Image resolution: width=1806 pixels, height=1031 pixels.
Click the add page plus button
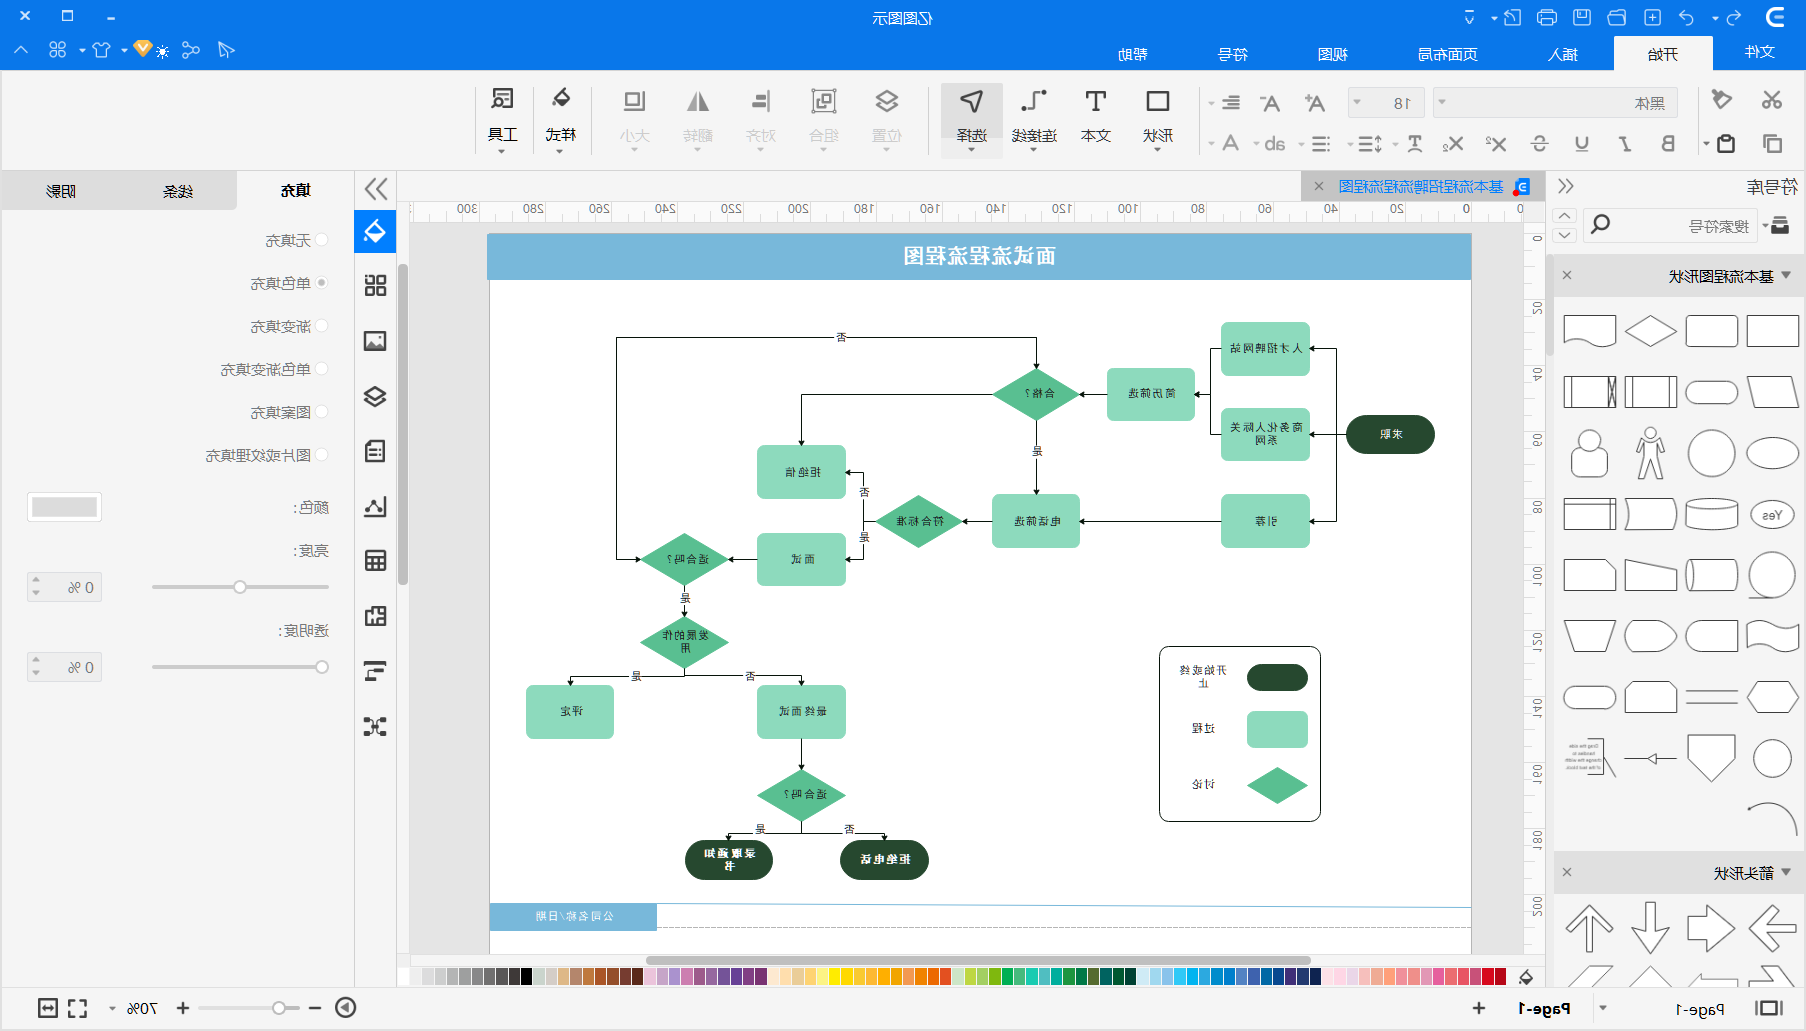point(1479,1008)
